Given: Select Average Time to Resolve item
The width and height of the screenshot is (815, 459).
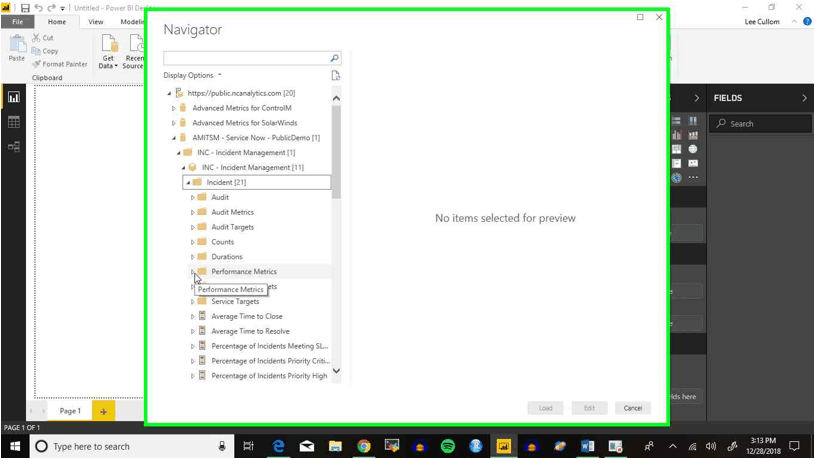Looking at the screenshot, I should (250, 331).
